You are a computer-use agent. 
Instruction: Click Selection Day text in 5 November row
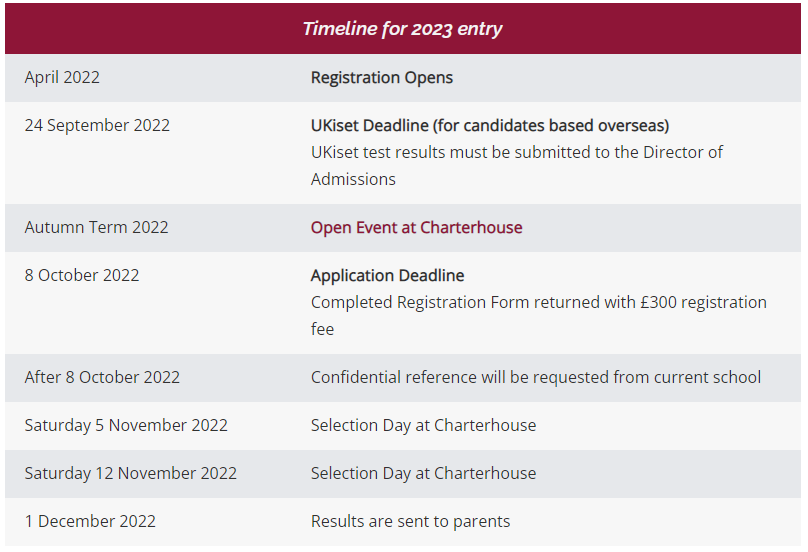423,425
